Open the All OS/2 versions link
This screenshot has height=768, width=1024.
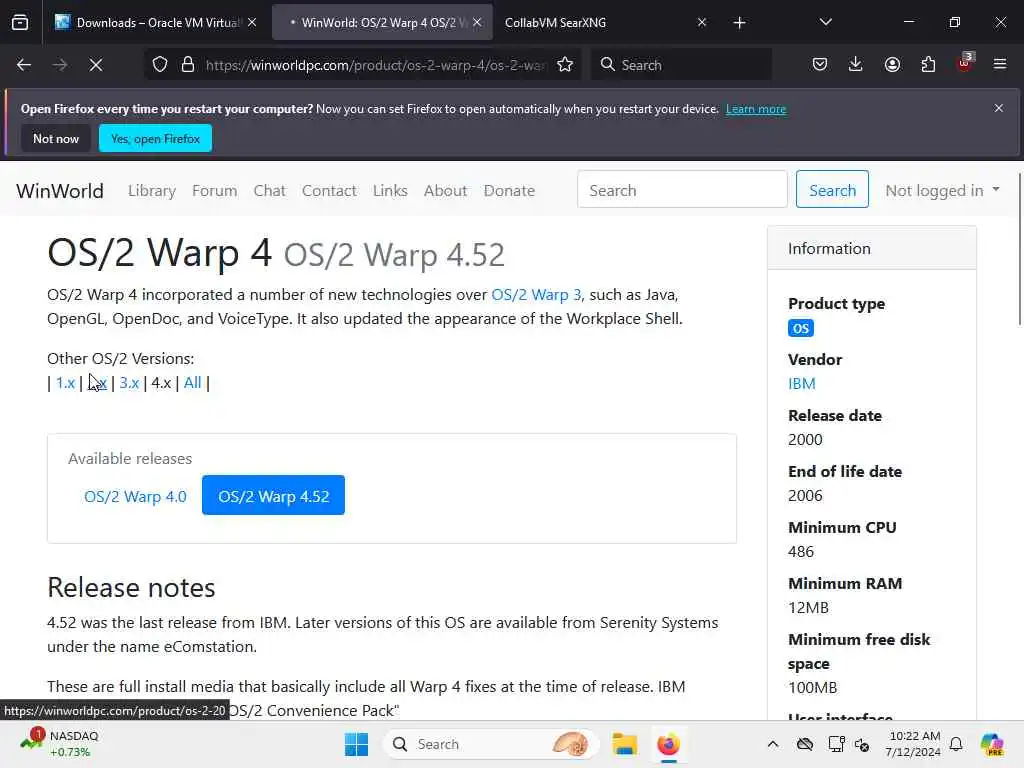(193, 383)
